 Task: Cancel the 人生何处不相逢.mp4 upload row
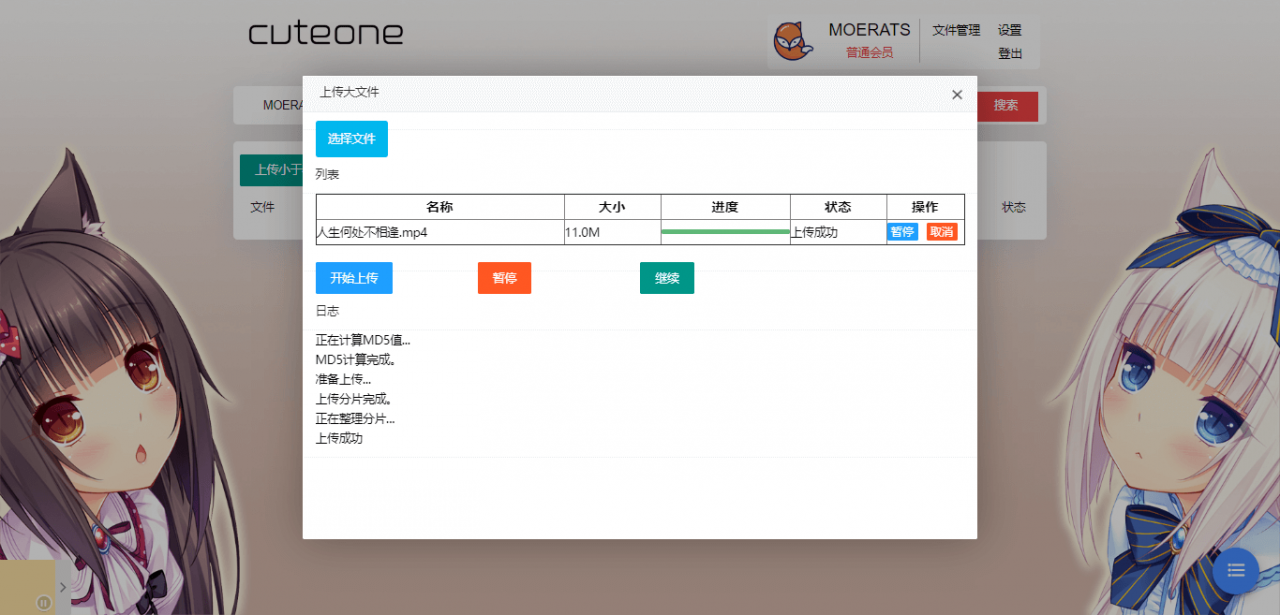click(x=941, y=231)
